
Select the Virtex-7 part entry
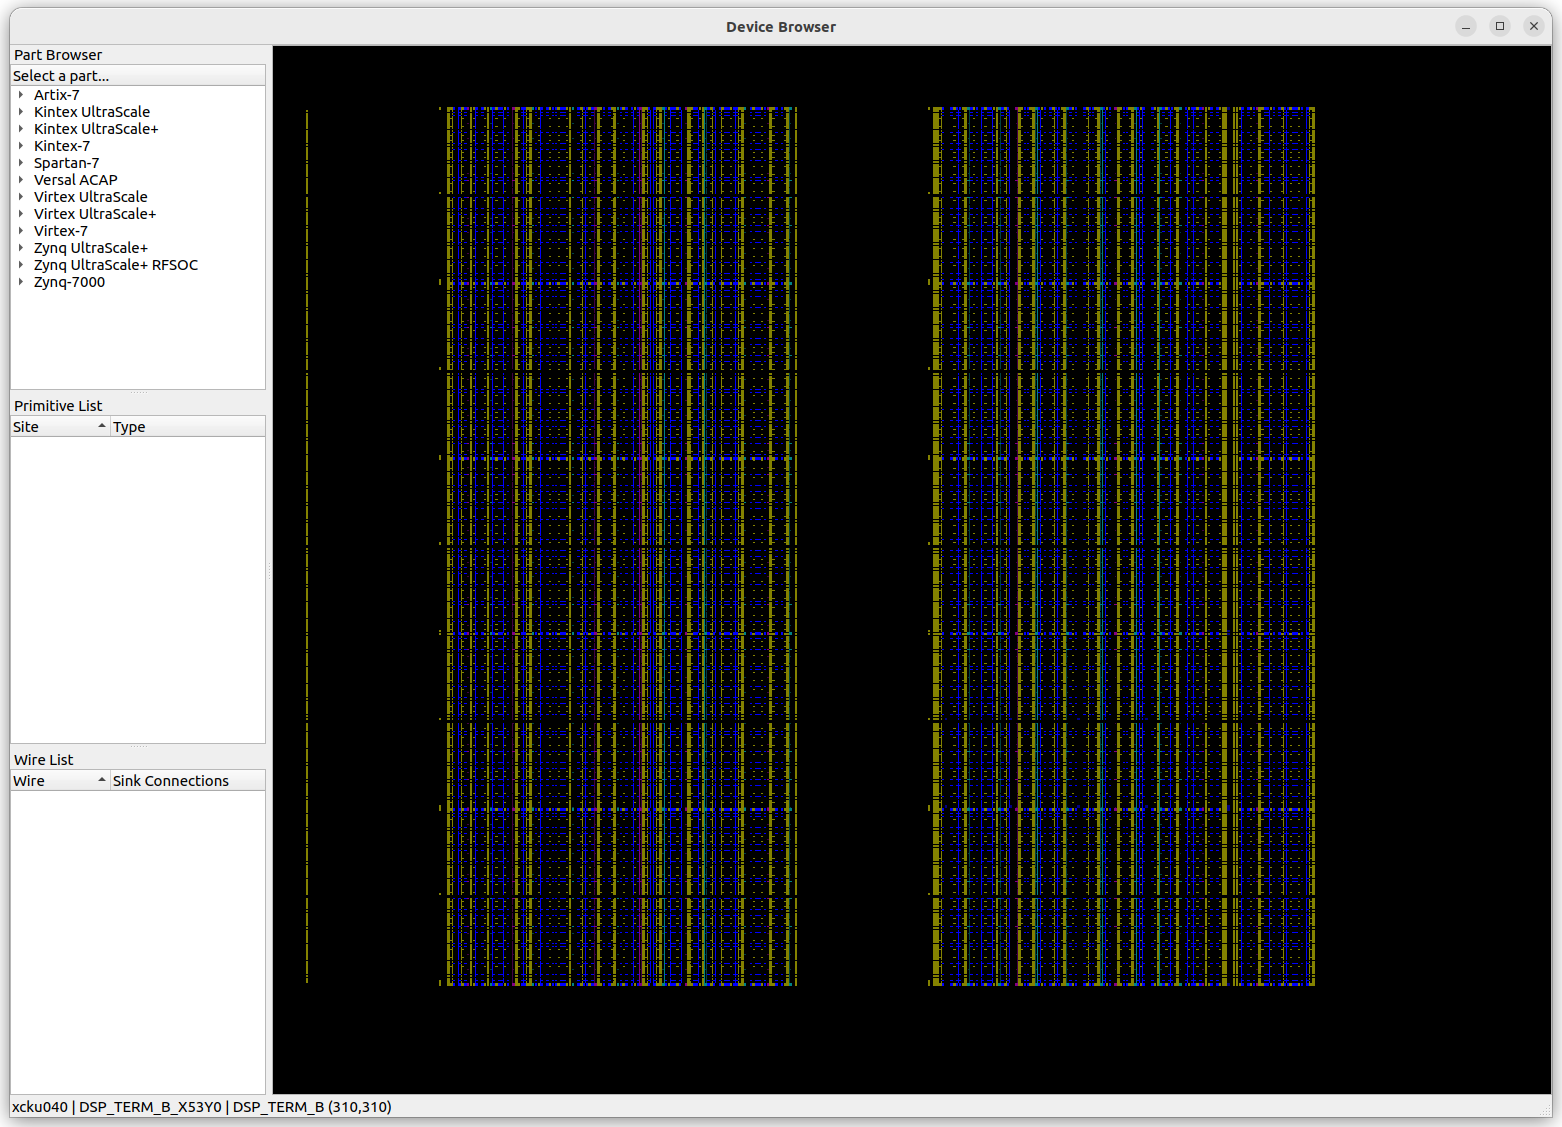[60, 230]
